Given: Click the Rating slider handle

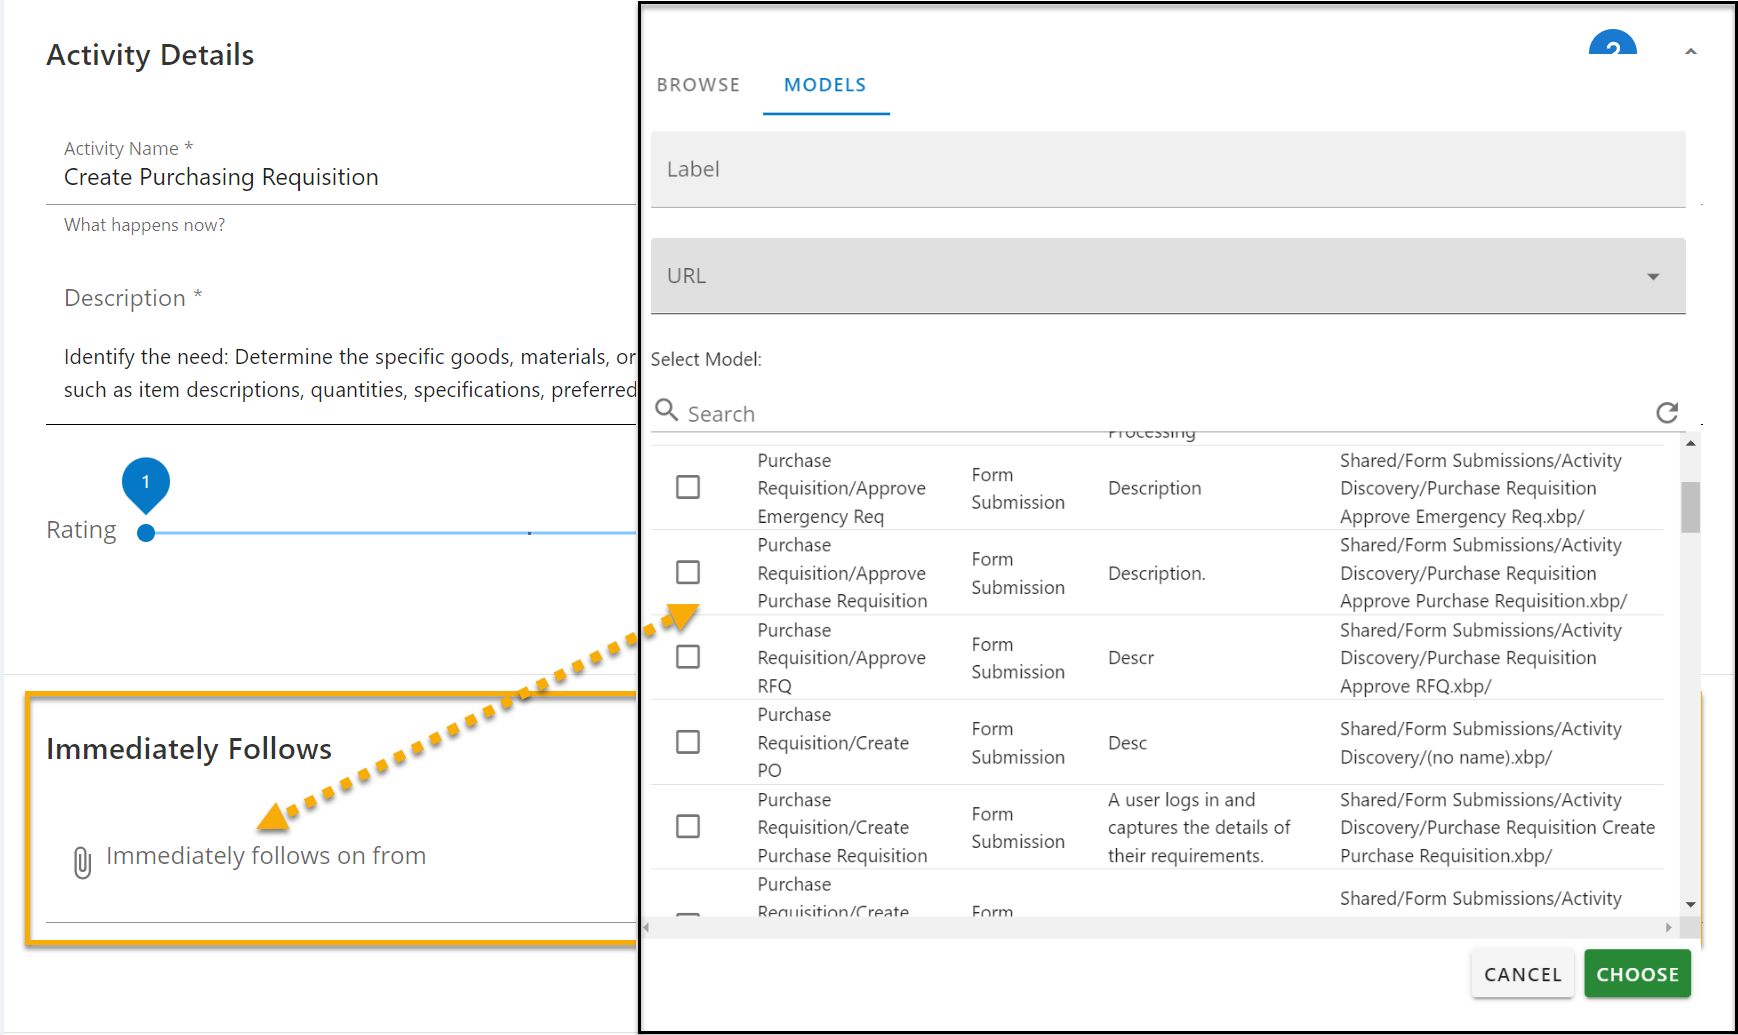Looking at the screenshot, I should click(146, 533).
